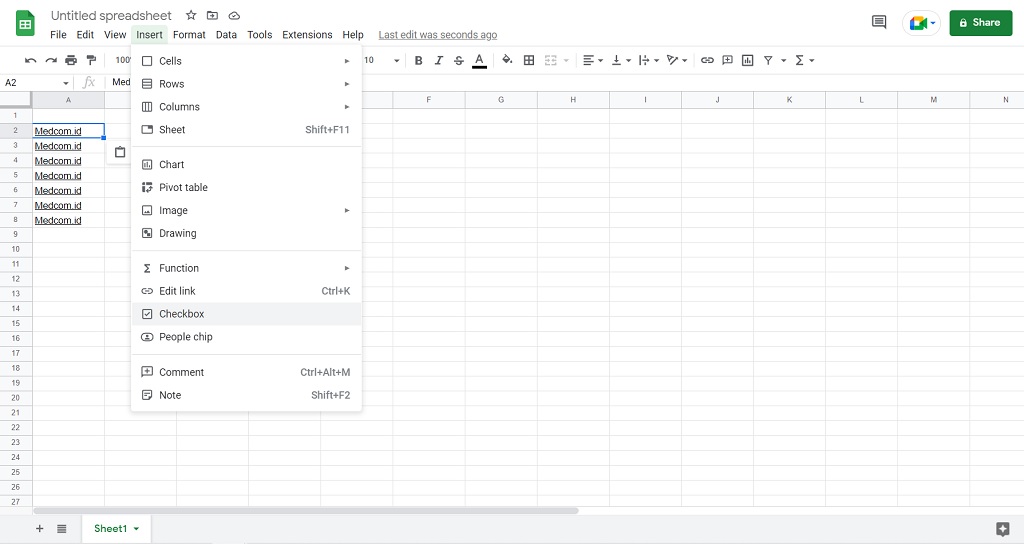Screen dimensions: 1024x544
Task: Open the Extensions menu
Action: pyautogui.click(x=307, y=35)
